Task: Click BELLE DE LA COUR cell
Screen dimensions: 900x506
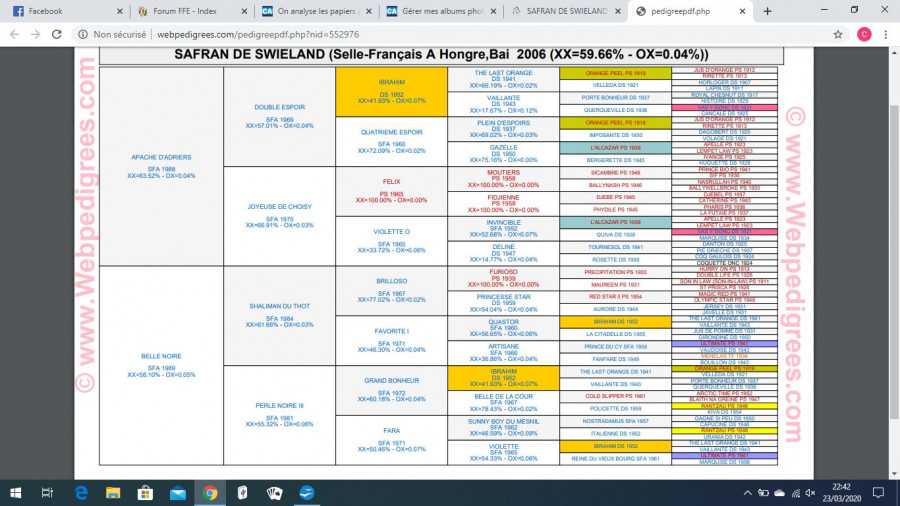Action: [503, 403]
